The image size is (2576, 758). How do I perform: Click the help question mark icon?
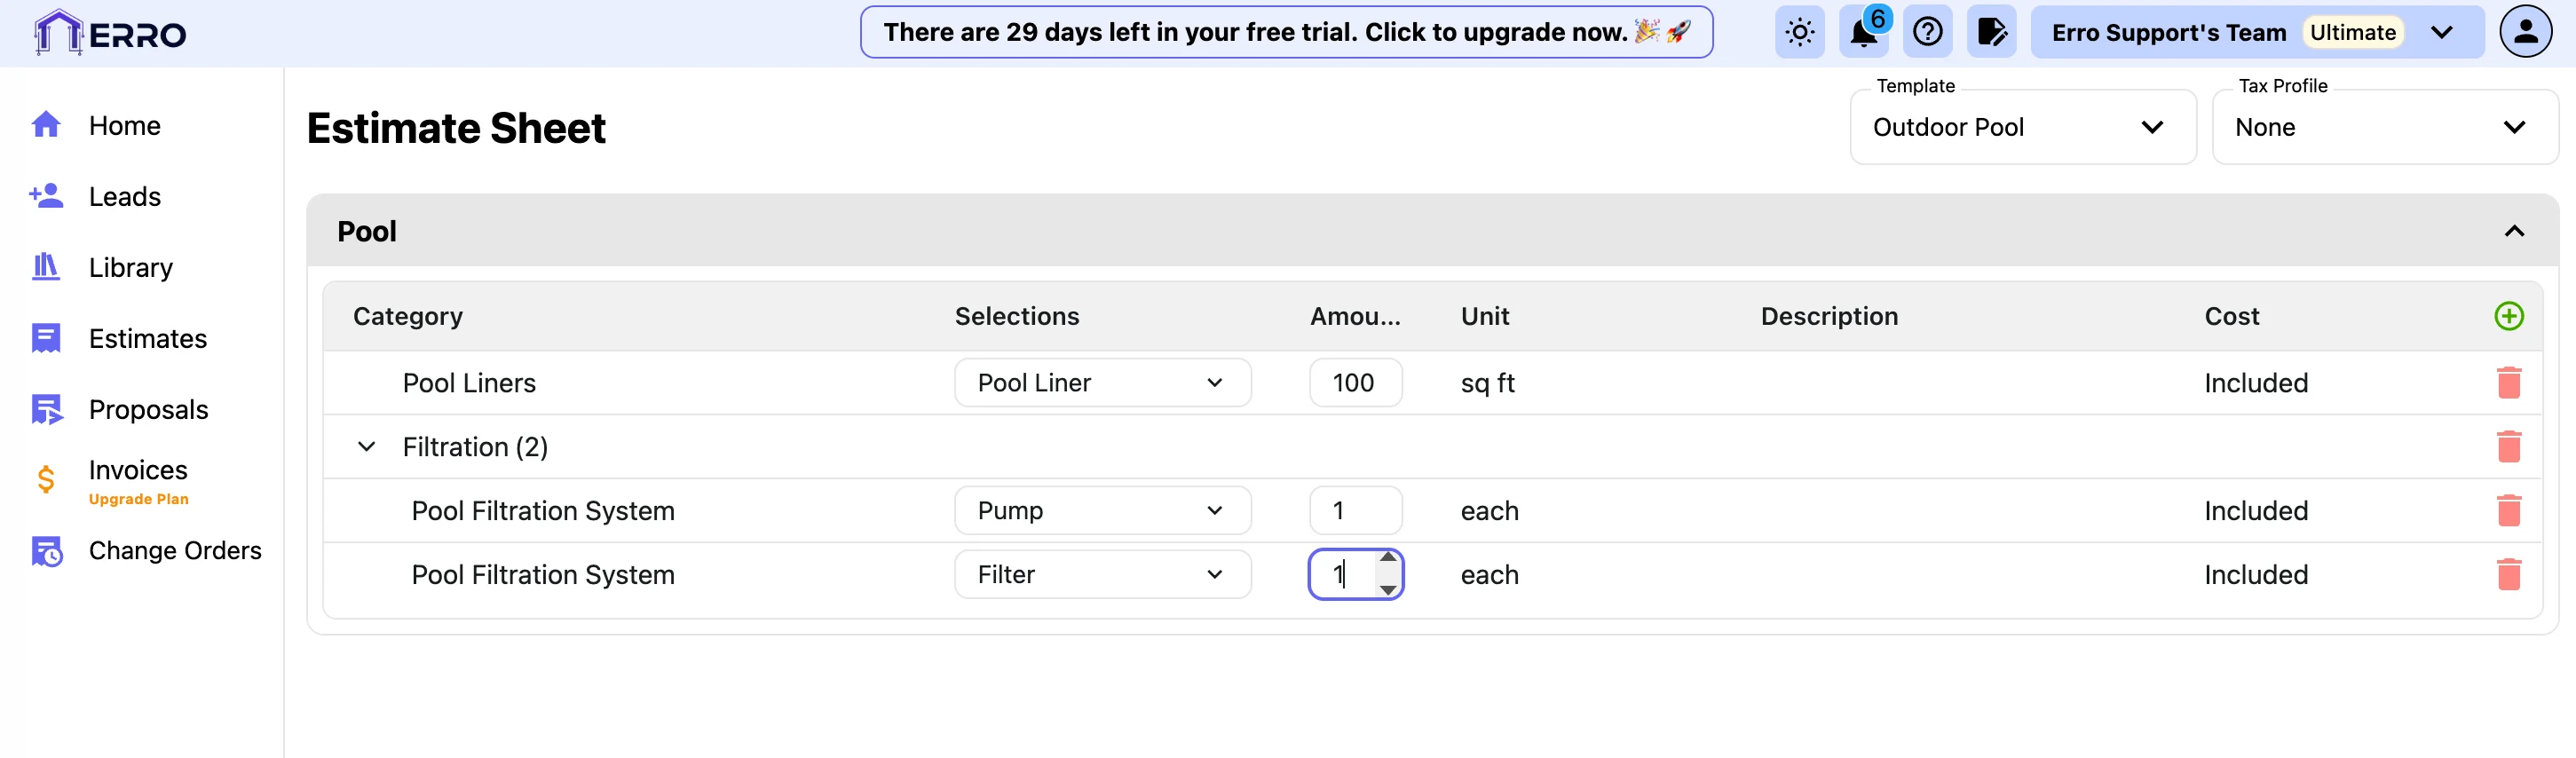tap(1927, 33)
